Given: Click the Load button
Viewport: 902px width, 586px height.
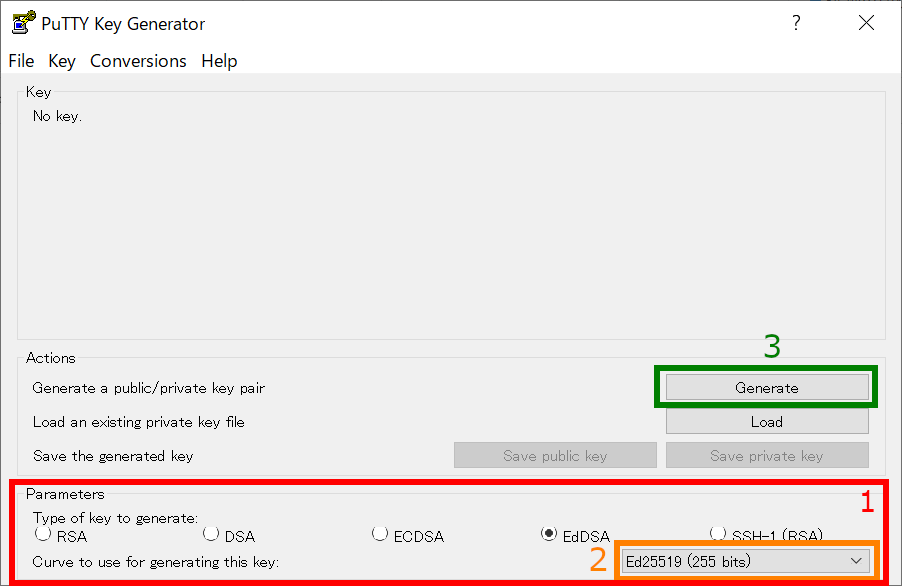Looking at the screenshot, I should tap(767, 422).
